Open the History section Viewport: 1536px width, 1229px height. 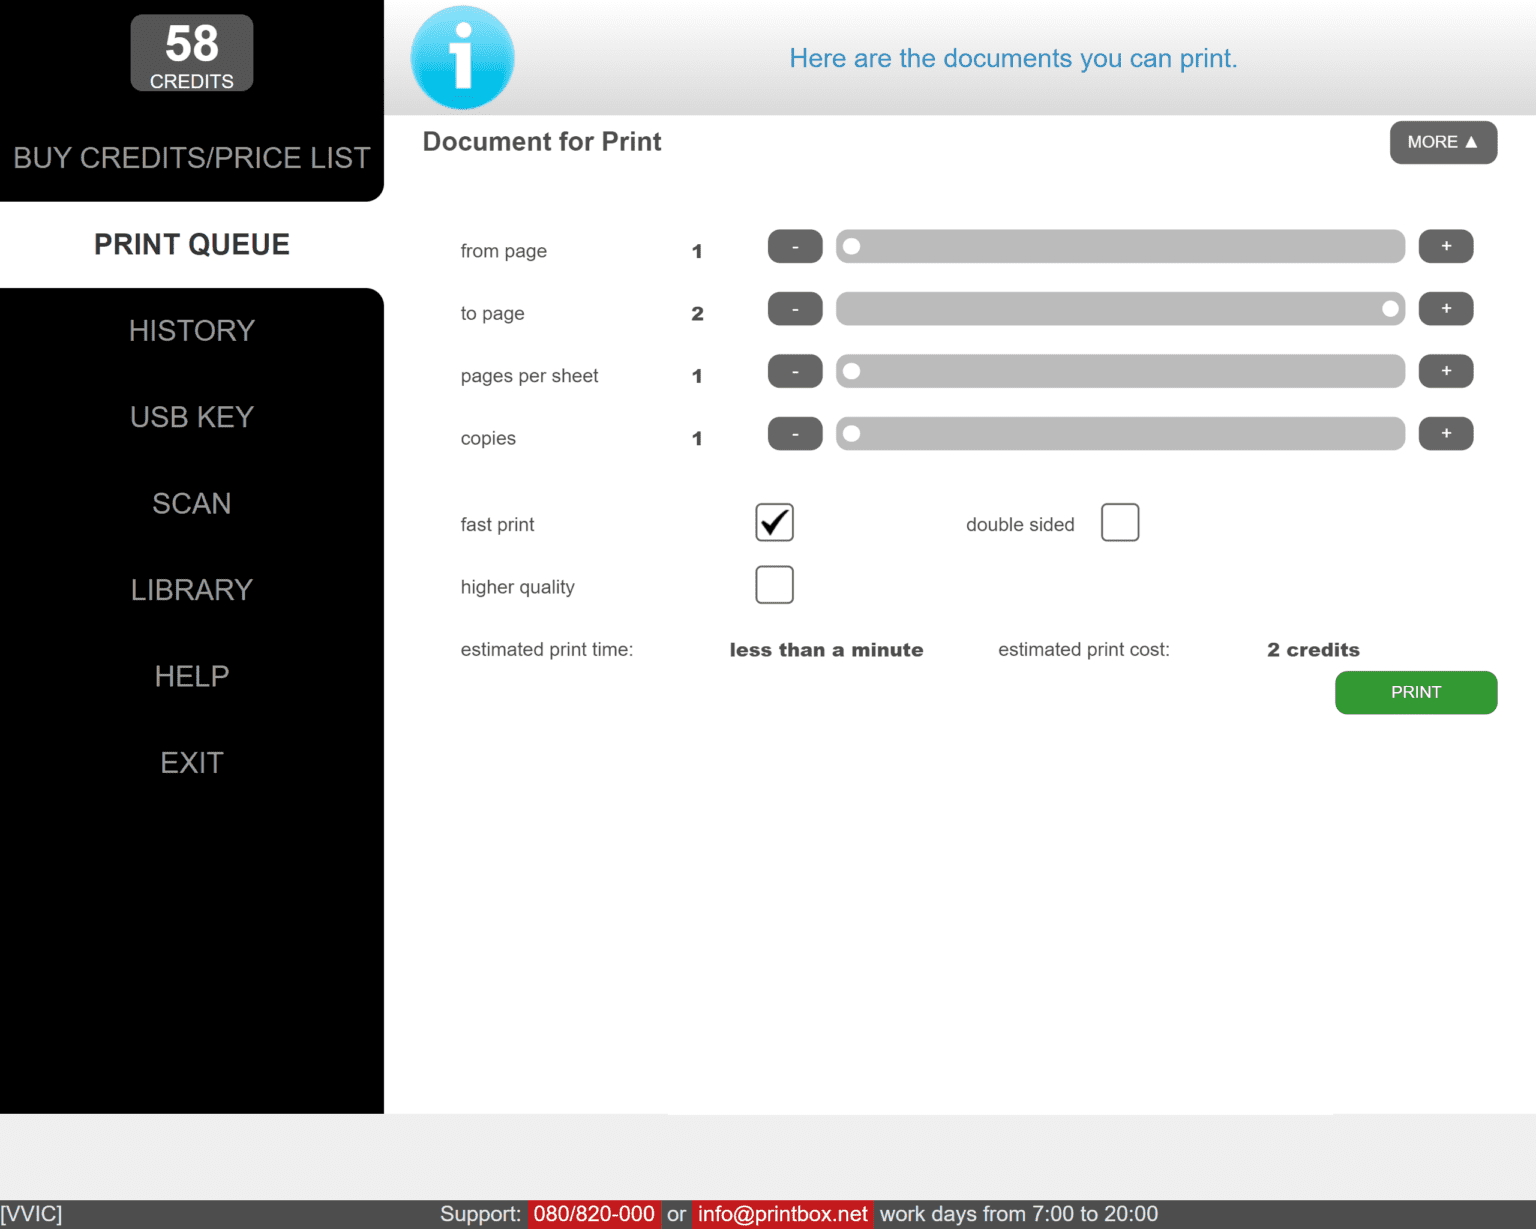(x=191, y=331)
